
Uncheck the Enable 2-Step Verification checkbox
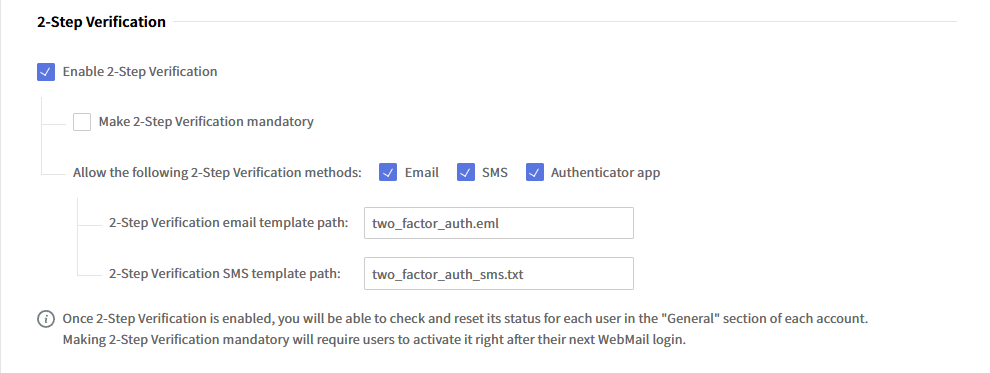[x=45, y=72]
